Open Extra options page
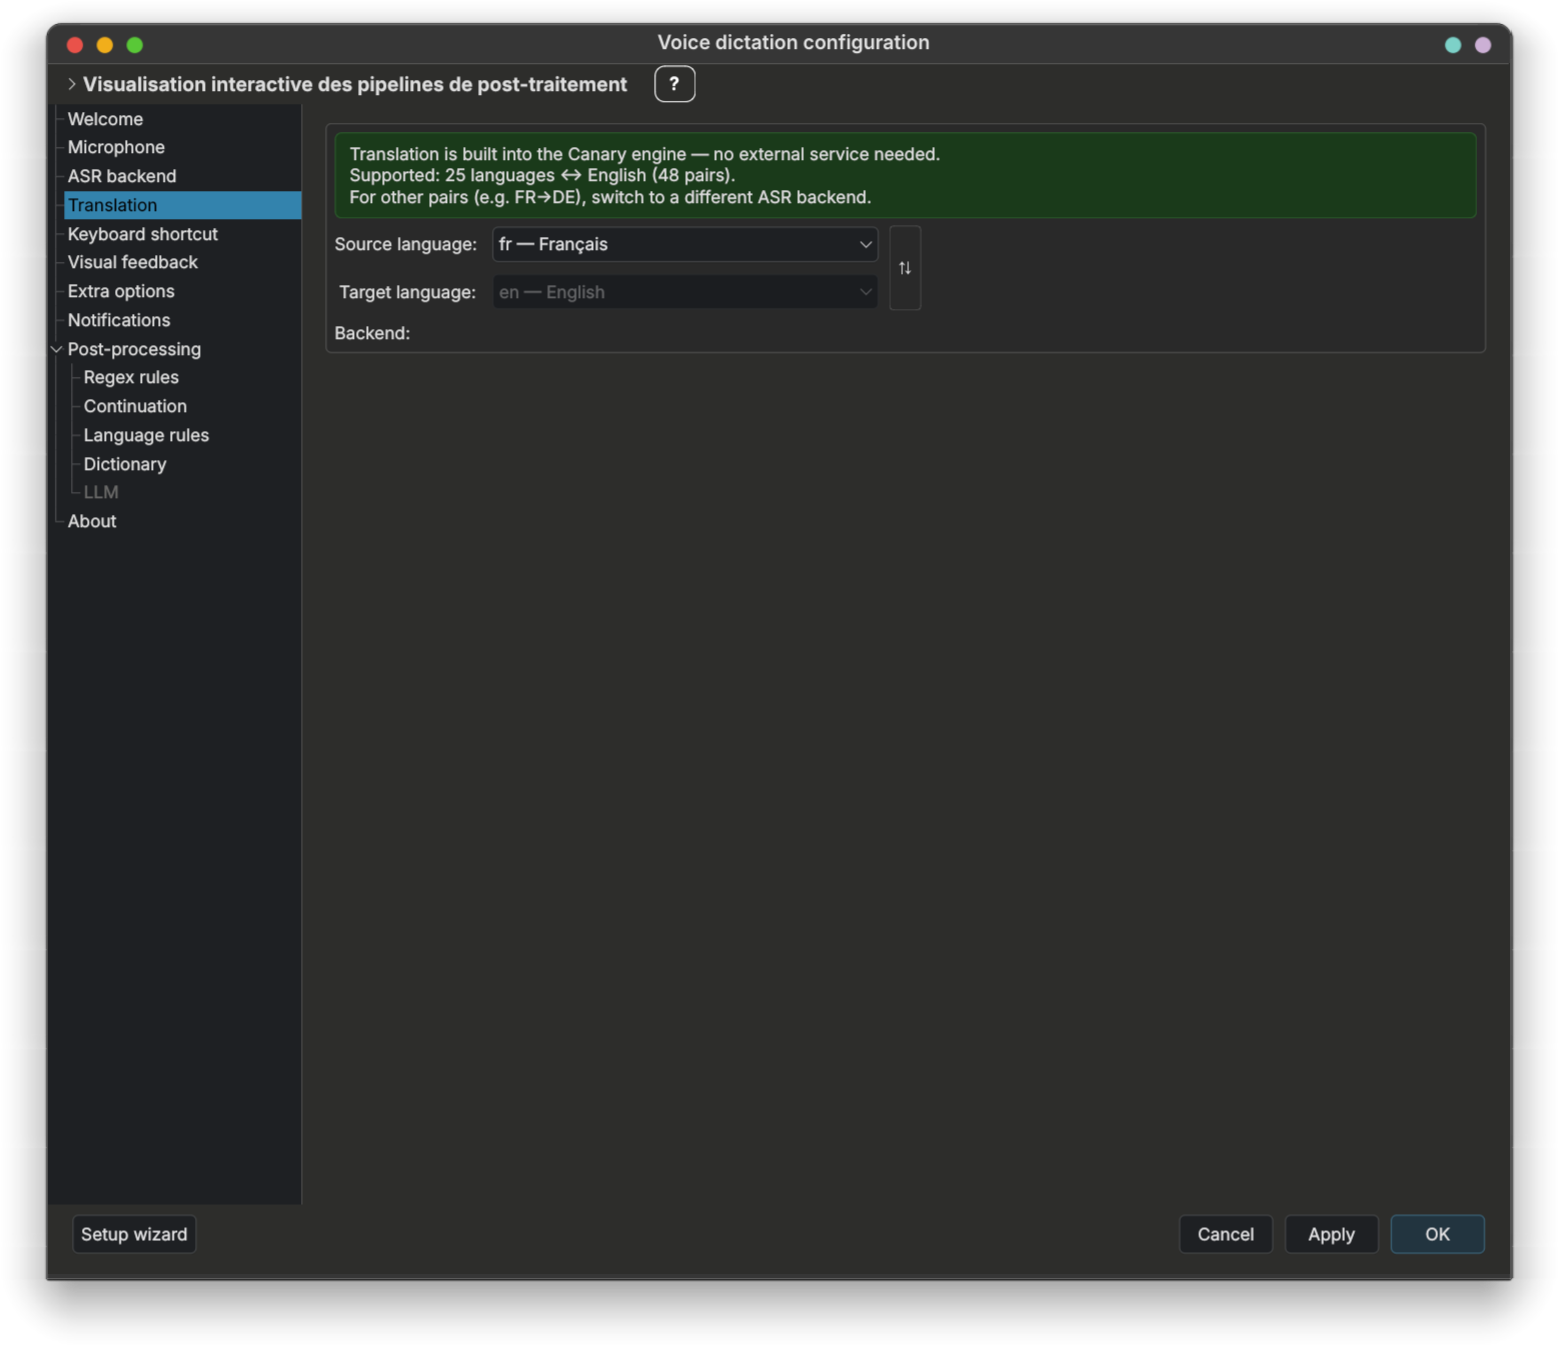The height and width of the screenshot is (1346, 1558). [x=121, y=291]
